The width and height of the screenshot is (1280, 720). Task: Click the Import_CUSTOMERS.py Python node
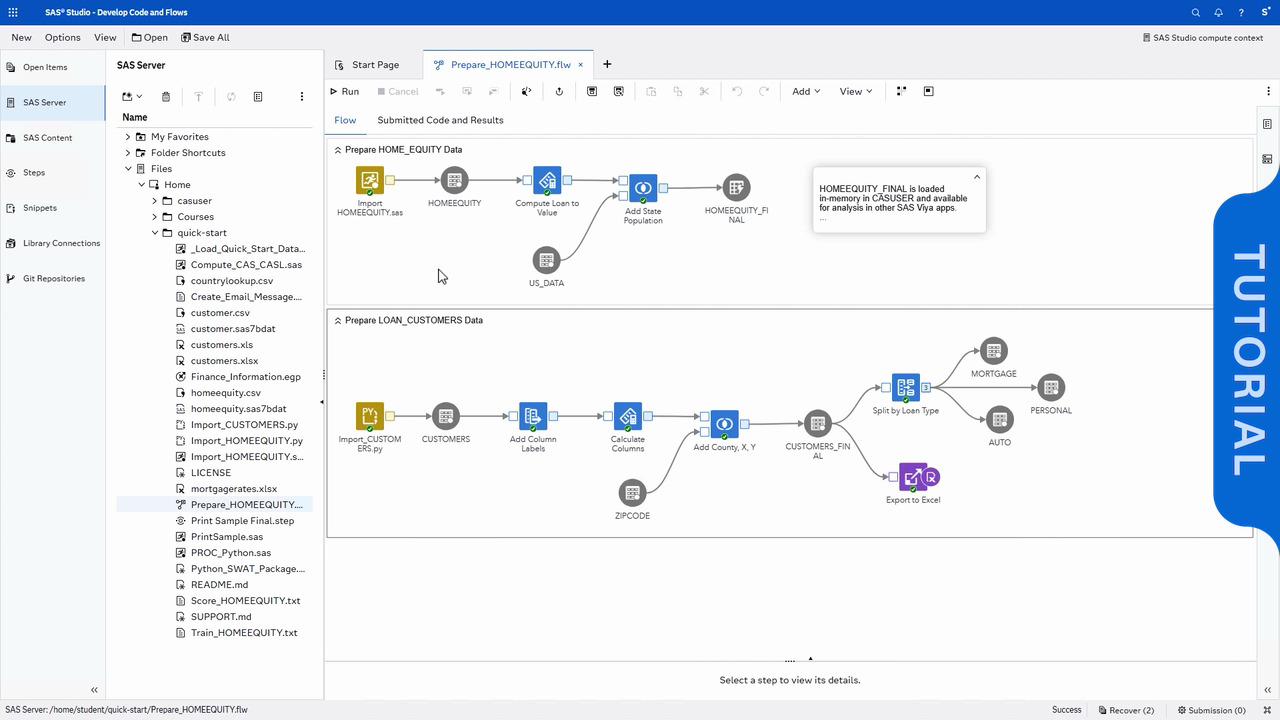tap(370, 416)
